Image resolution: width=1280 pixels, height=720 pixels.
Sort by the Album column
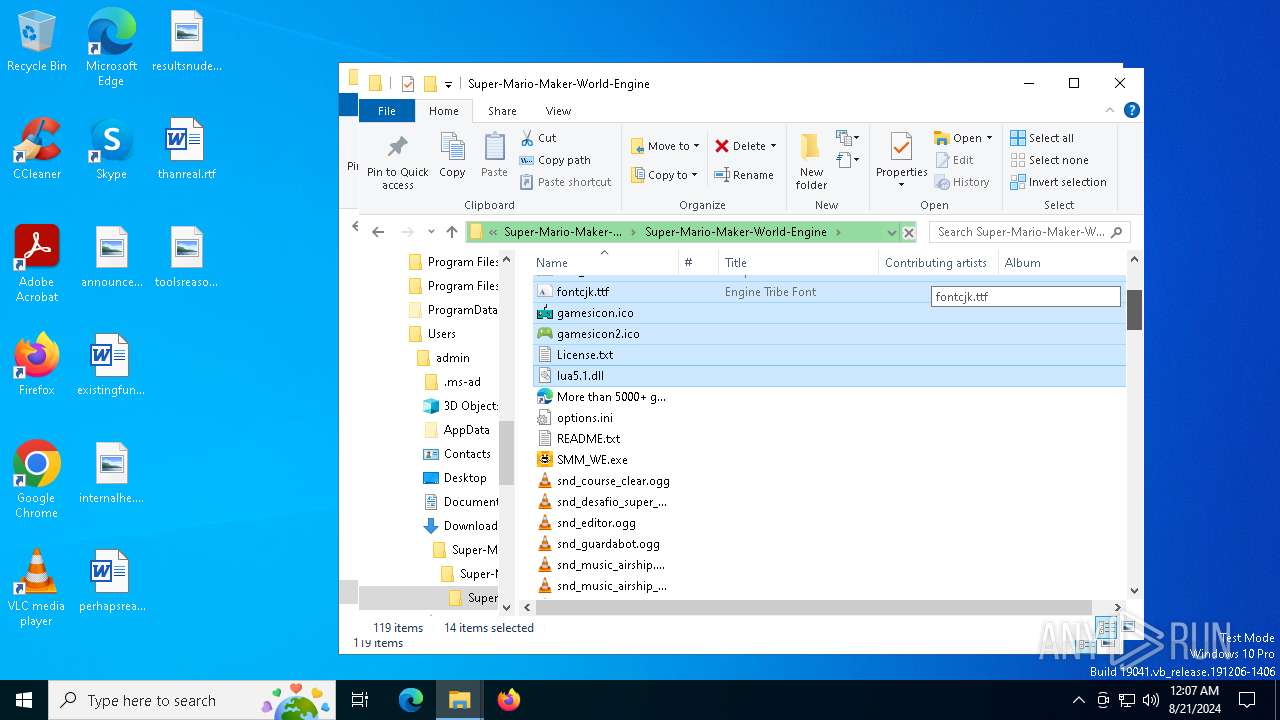click(x=1060, y=263)
